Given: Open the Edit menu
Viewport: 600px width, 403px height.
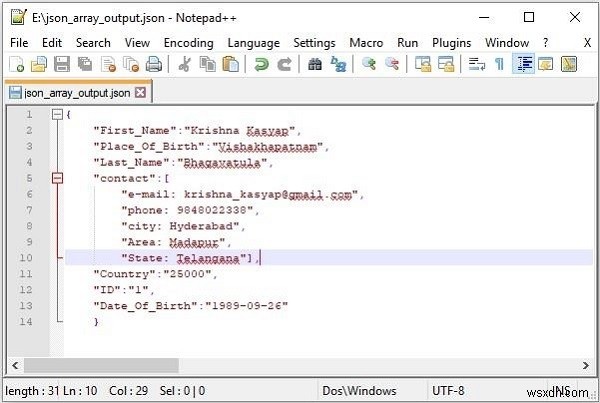Looking at the screenshot, I should (x=52, y=43).
